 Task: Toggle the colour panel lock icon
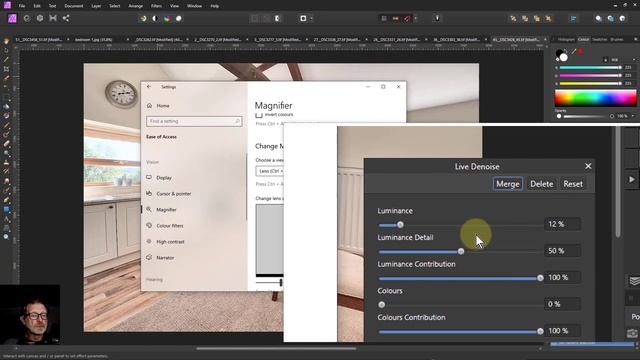(606, 60)
